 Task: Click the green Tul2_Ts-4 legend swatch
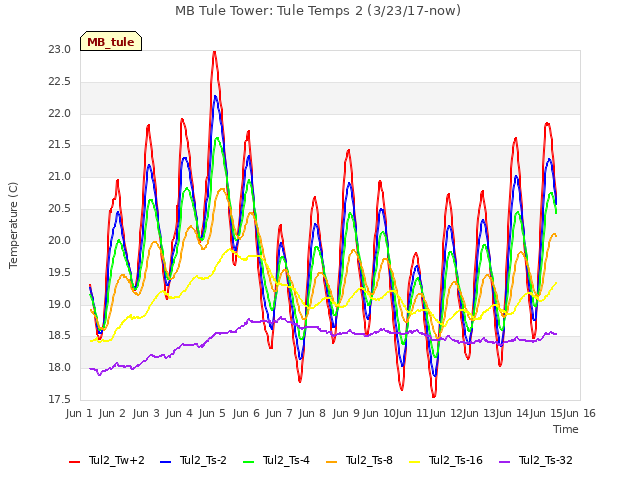pyautogui.click(x=248, y=462)
